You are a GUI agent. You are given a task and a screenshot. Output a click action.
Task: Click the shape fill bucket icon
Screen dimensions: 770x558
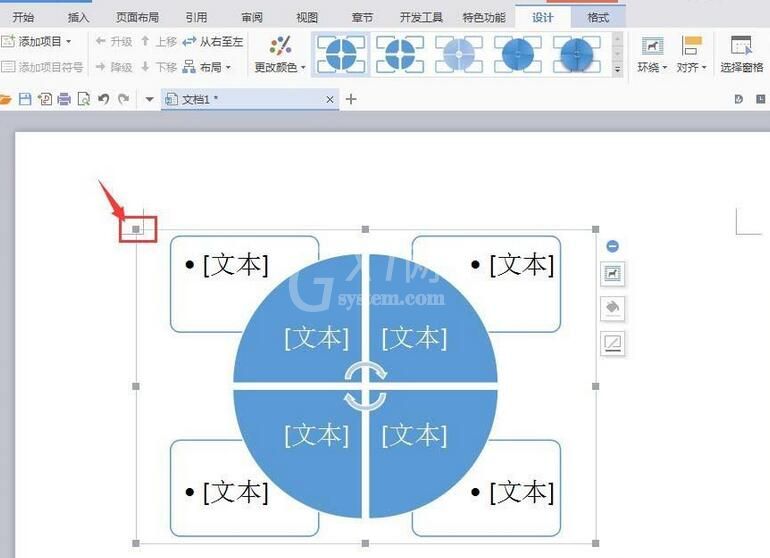point(612,308)
